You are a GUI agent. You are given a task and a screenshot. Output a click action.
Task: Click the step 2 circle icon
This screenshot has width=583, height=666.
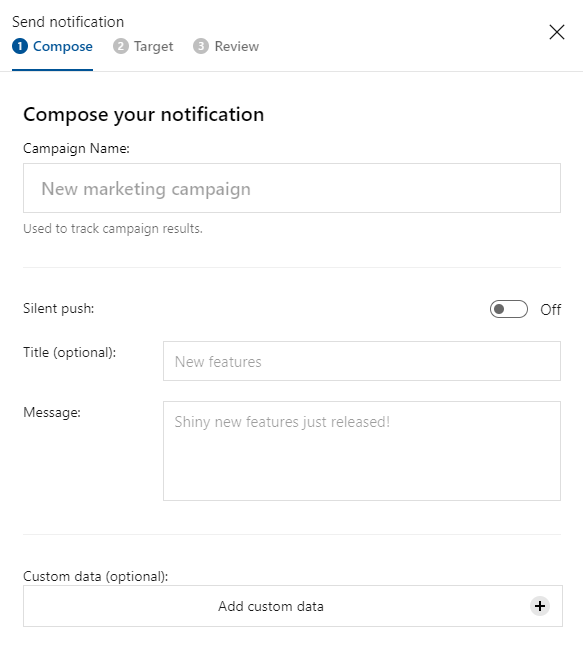pos(121,46)
